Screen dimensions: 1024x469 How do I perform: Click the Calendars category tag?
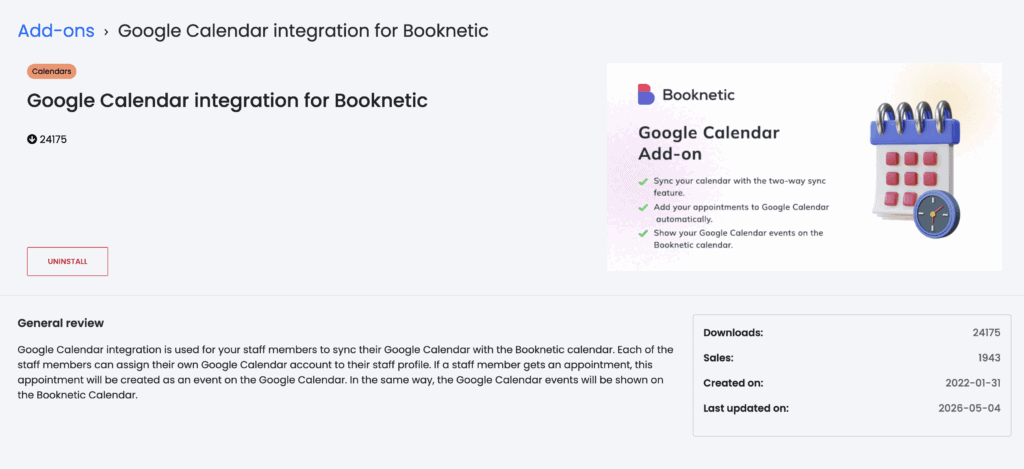click(52, 71)
